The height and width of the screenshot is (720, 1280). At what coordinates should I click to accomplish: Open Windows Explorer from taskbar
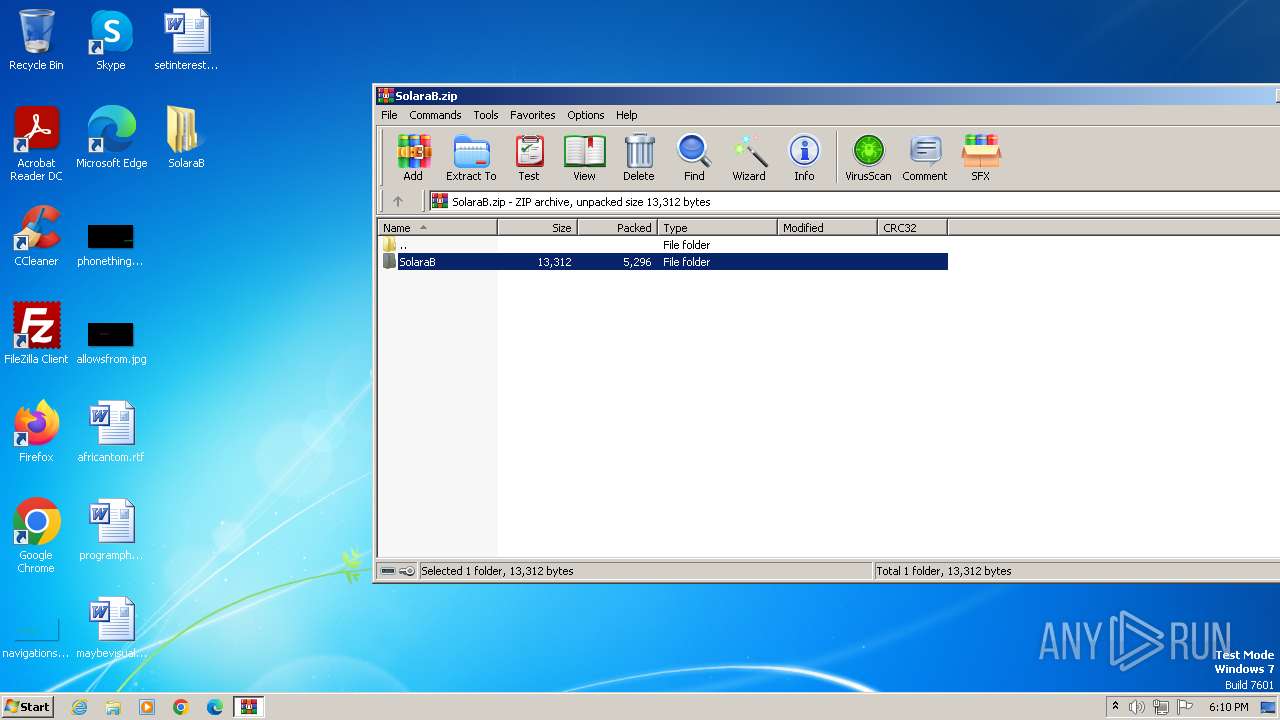point(113,707)
